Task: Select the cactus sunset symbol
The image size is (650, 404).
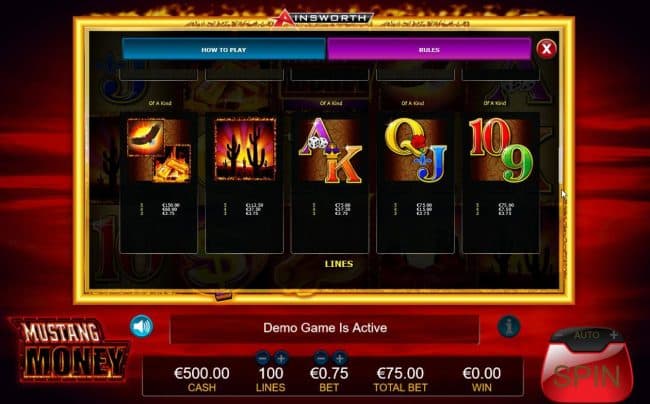Action: point(245,149)
